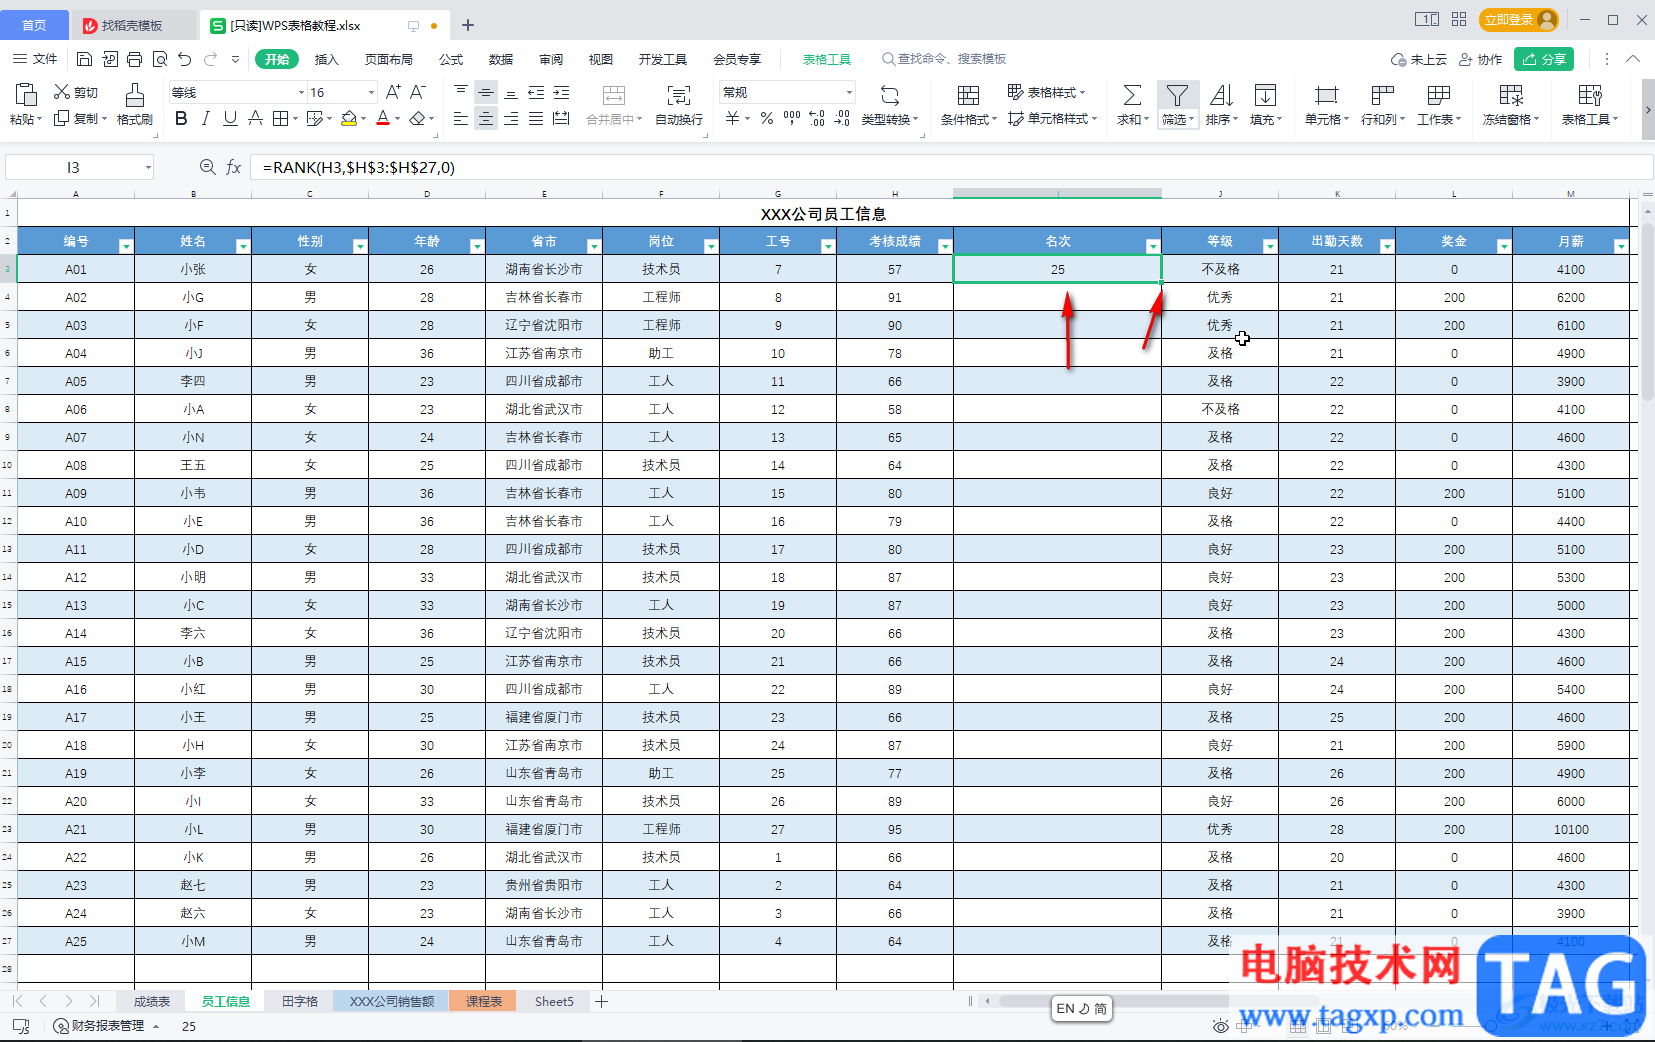Toggle Bold formatting
The width and height of the screenshot is (1655, 1042).
[181, 118]
